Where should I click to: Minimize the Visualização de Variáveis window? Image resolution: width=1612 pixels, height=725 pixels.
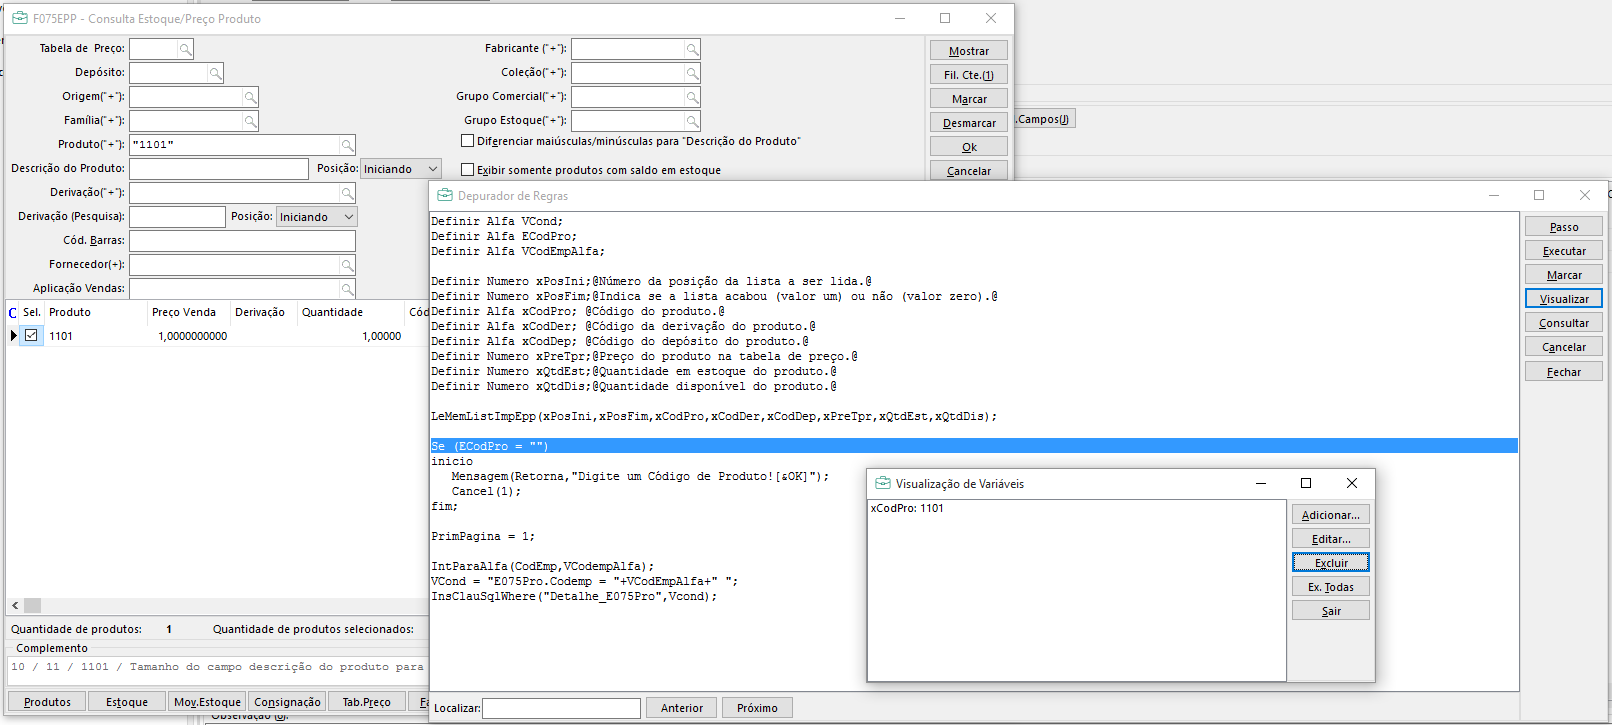pyautogui.click(x=1261, y=483)
